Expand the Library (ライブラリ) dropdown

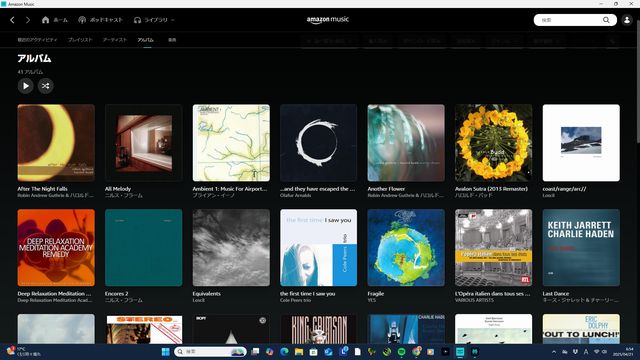pos(154,20)
